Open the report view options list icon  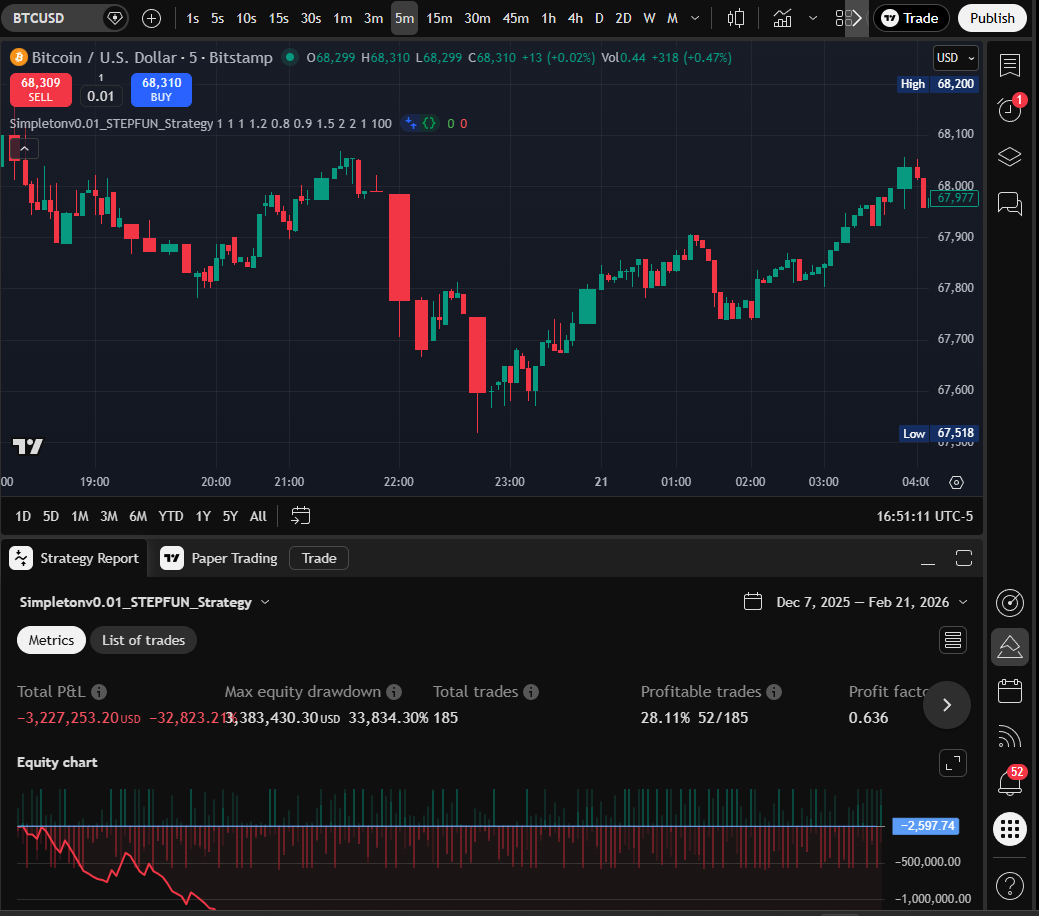953,640
